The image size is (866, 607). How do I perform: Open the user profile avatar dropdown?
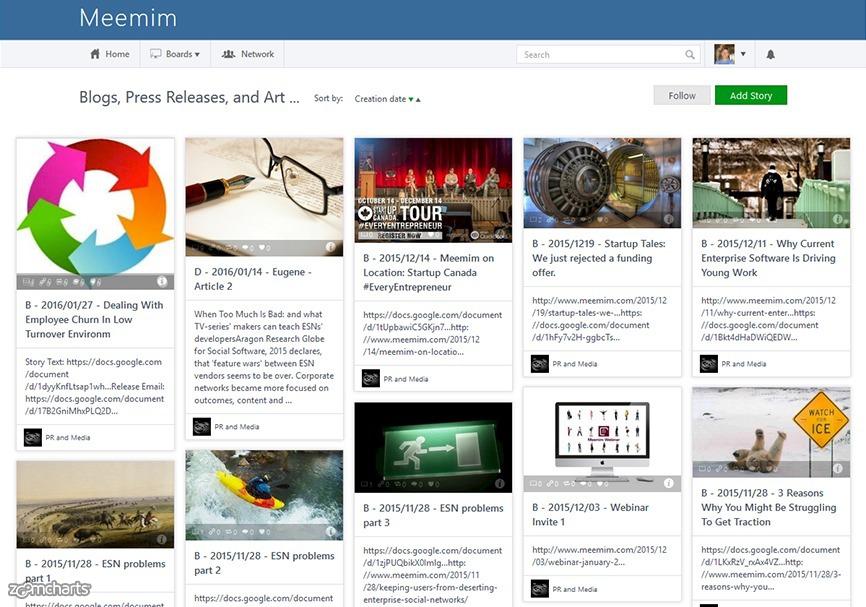pos(730,54)
